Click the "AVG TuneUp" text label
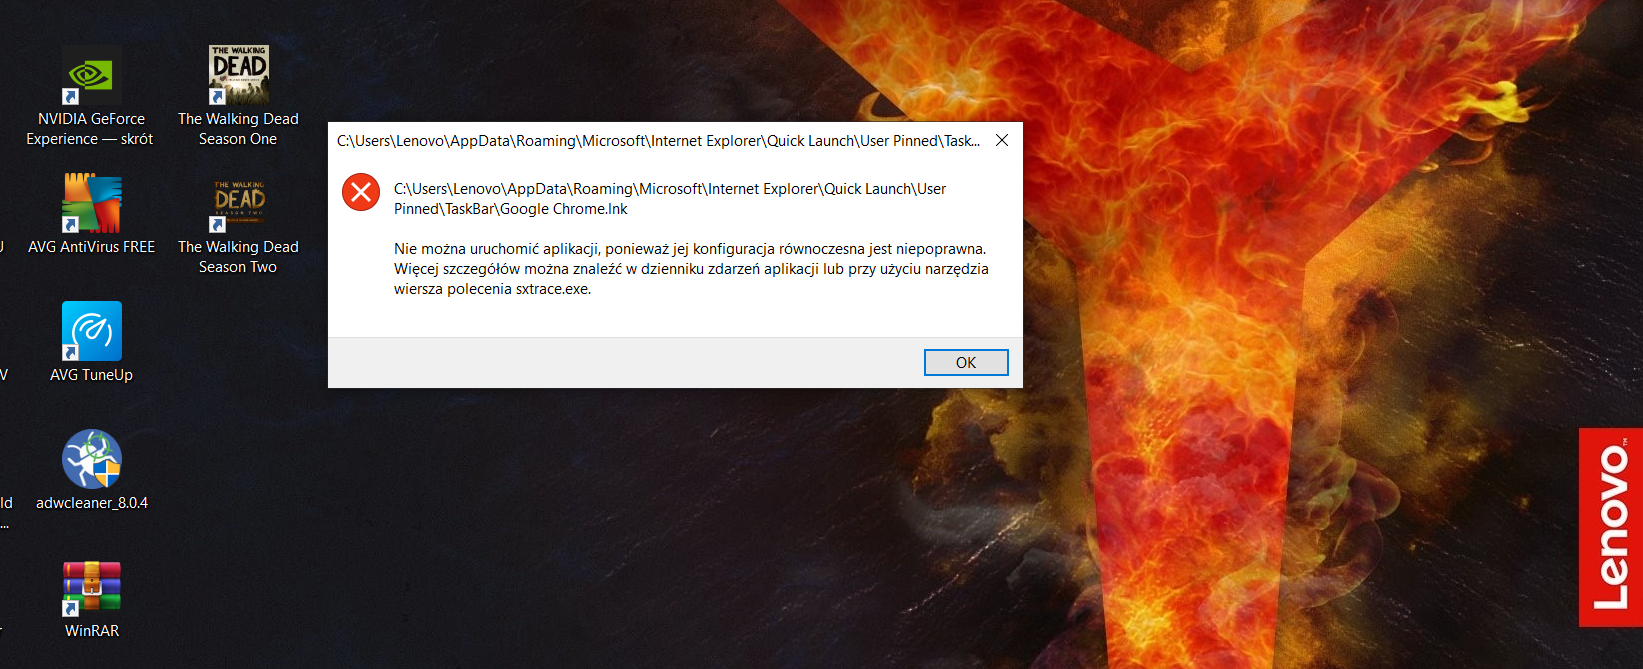1643x669 pixels. click(91, 375)
